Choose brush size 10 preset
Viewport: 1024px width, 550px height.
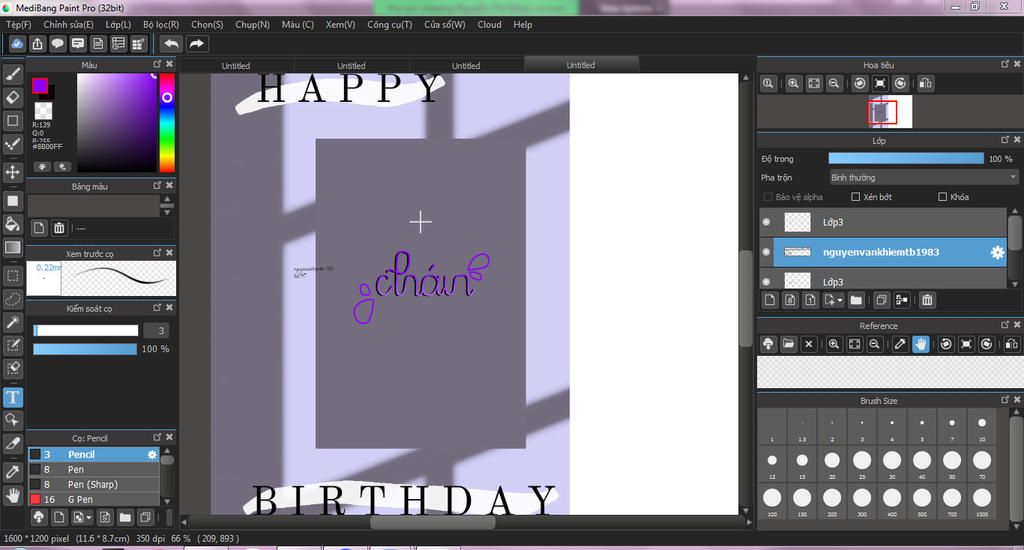click(982, 427)
